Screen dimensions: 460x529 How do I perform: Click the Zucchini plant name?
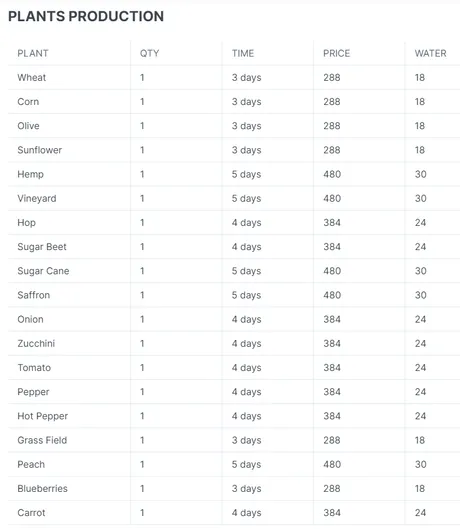click(36, 343)
